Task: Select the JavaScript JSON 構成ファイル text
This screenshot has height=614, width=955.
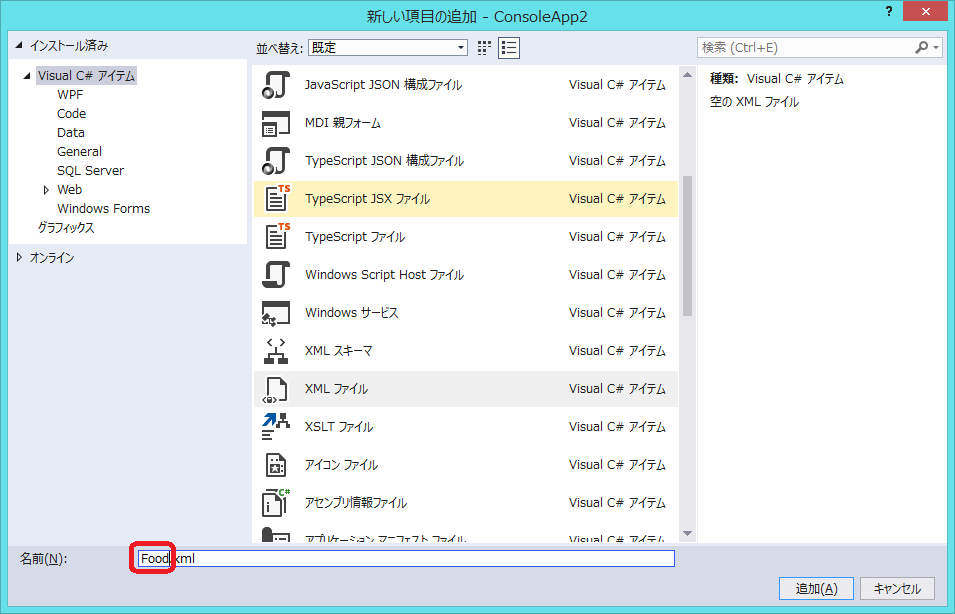Action: pyautogui.click(x=383, y=85)
